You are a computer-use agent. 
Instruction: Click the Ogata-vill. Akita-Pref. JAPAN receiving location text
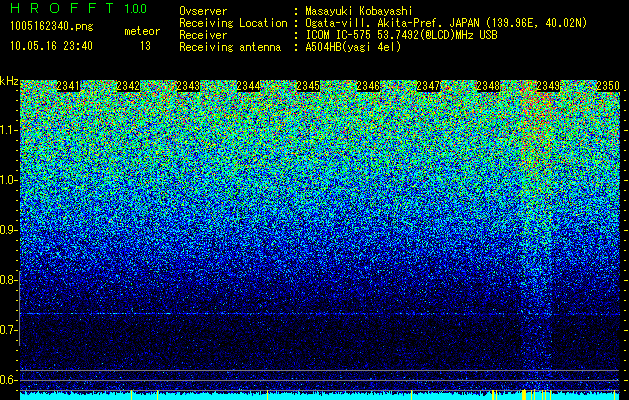point(446,23)
